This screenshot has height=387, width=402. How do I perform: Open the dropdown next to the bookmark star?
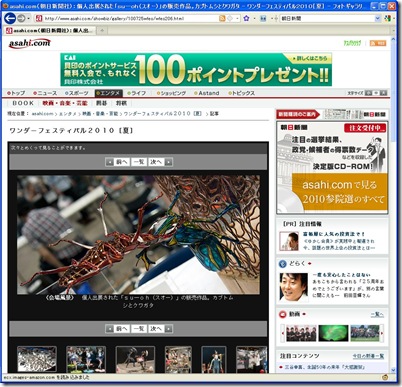(255, 19)
